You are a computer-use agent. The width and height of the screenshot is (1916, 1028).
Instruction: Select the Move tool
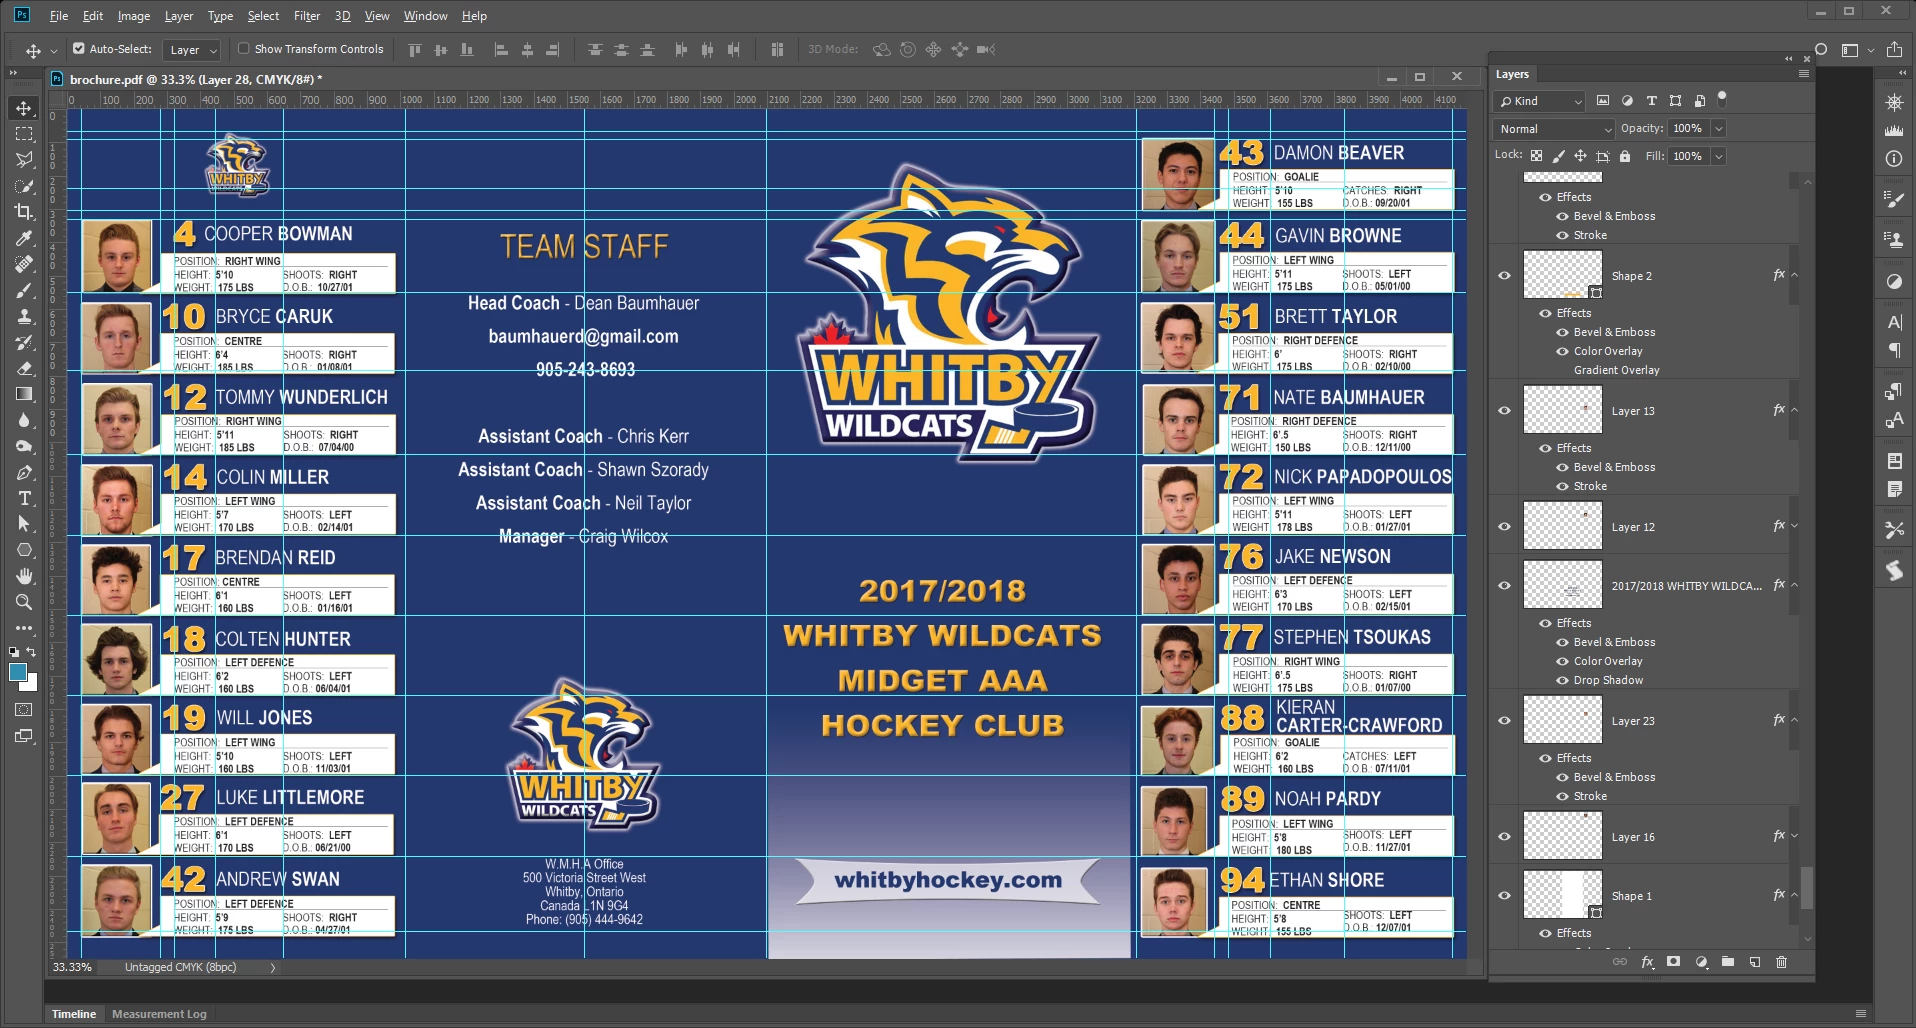click(24, 108)
